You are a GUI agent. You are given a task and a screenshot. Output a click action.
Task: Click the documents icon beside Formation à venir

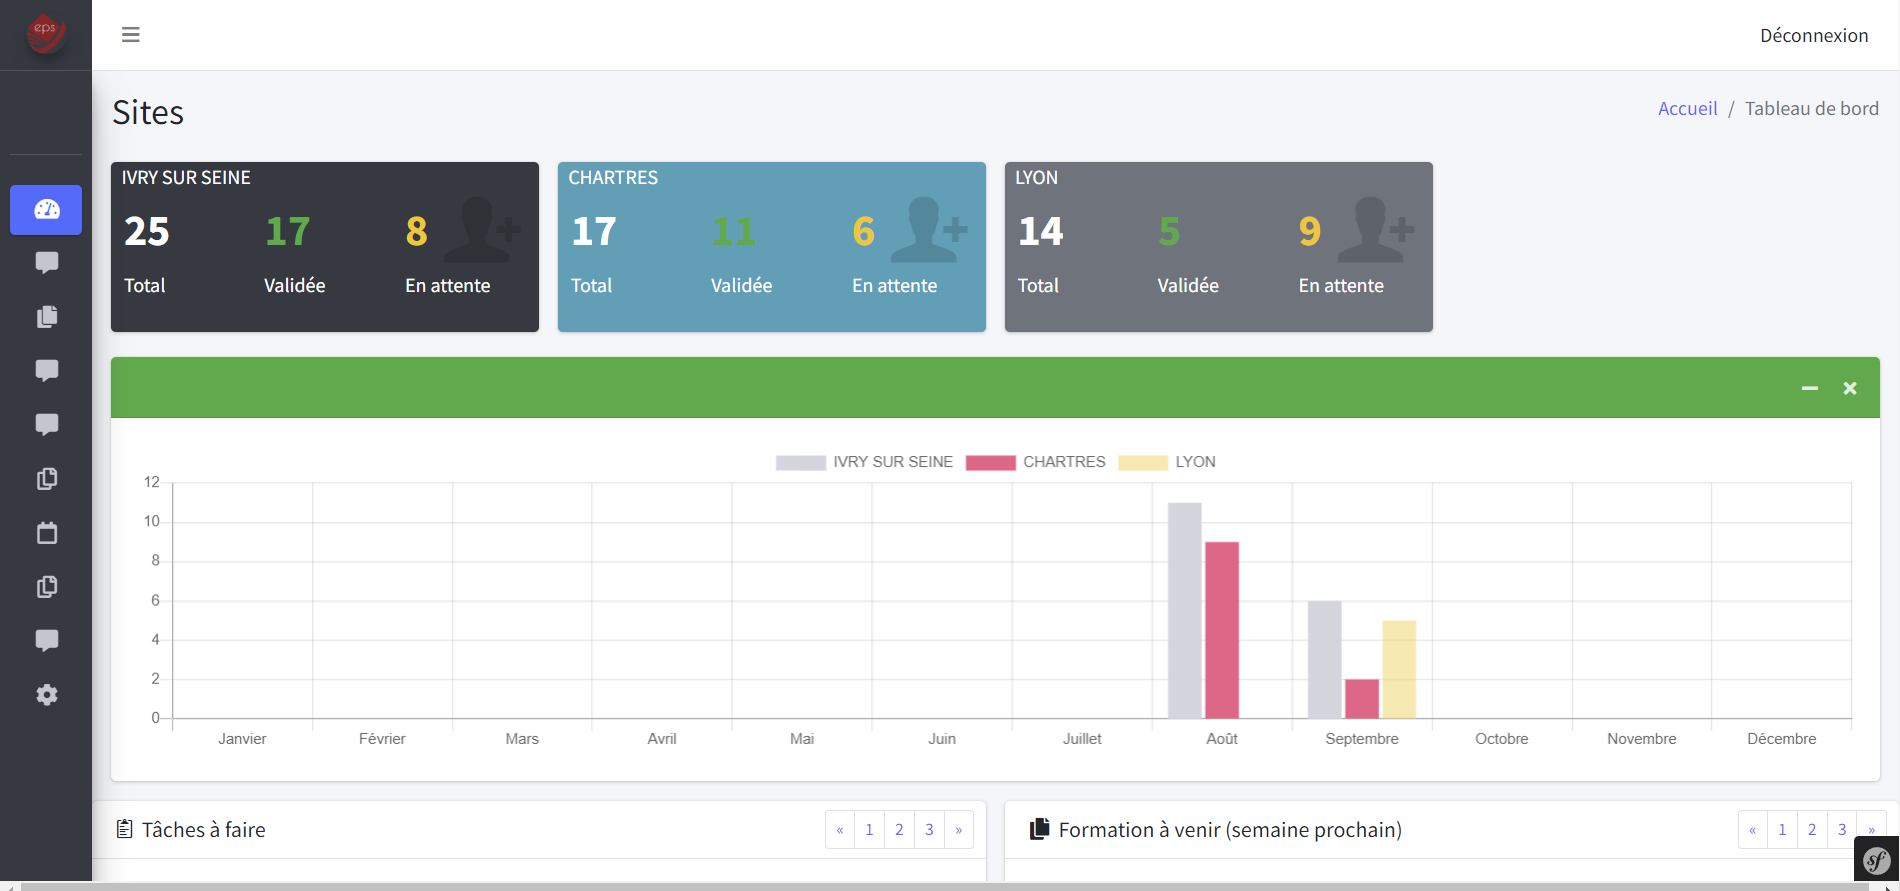click(x=1040, y=829)
